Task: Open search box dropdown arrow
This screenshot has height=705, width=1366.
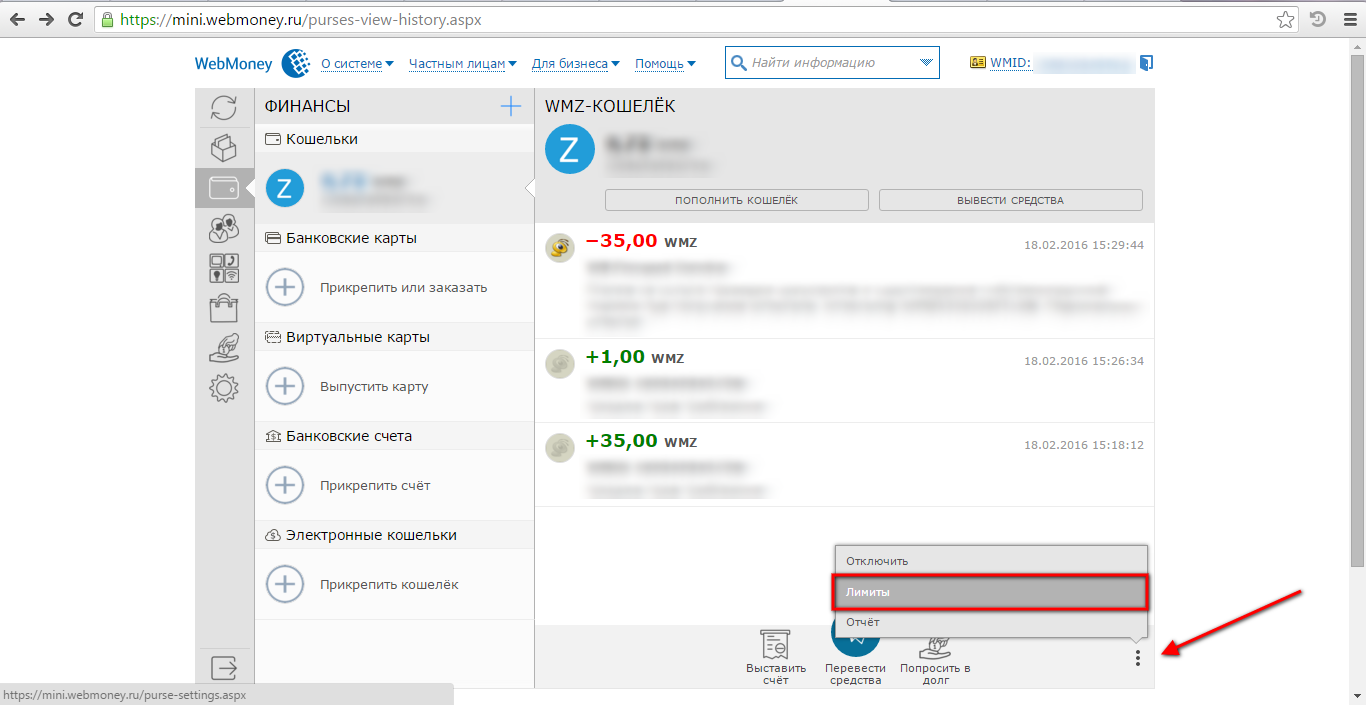Action: [926, 63]
